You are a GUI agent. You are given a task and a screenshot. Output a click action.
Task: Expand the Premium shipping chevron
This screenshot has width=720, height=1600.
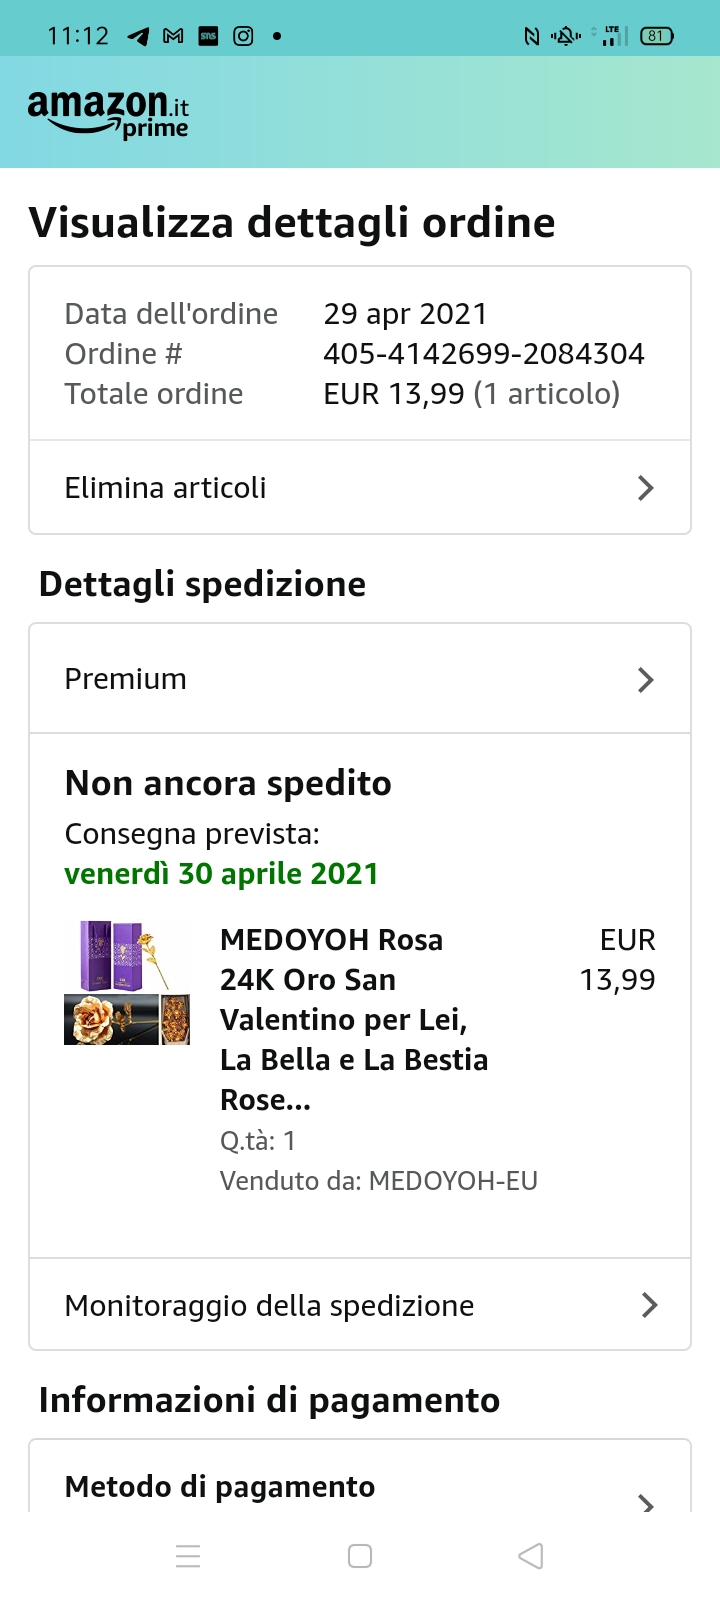click(646, 680)
